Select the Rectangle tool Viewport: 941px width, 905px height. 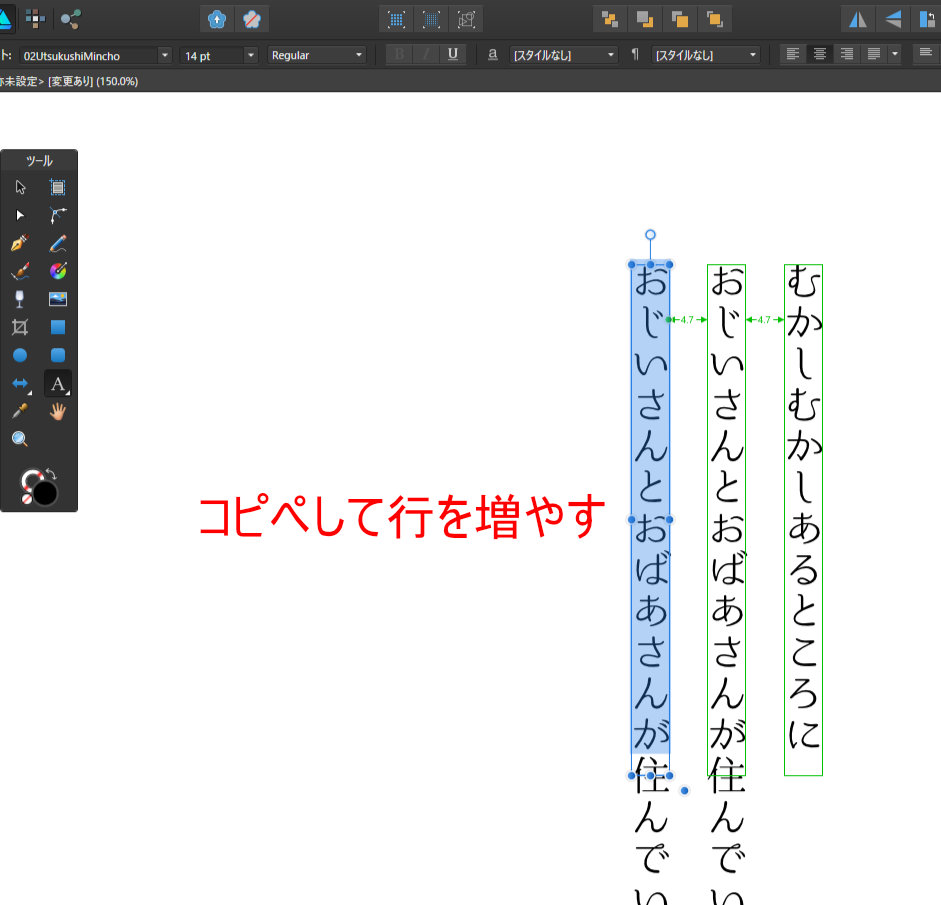click(58, 327)
